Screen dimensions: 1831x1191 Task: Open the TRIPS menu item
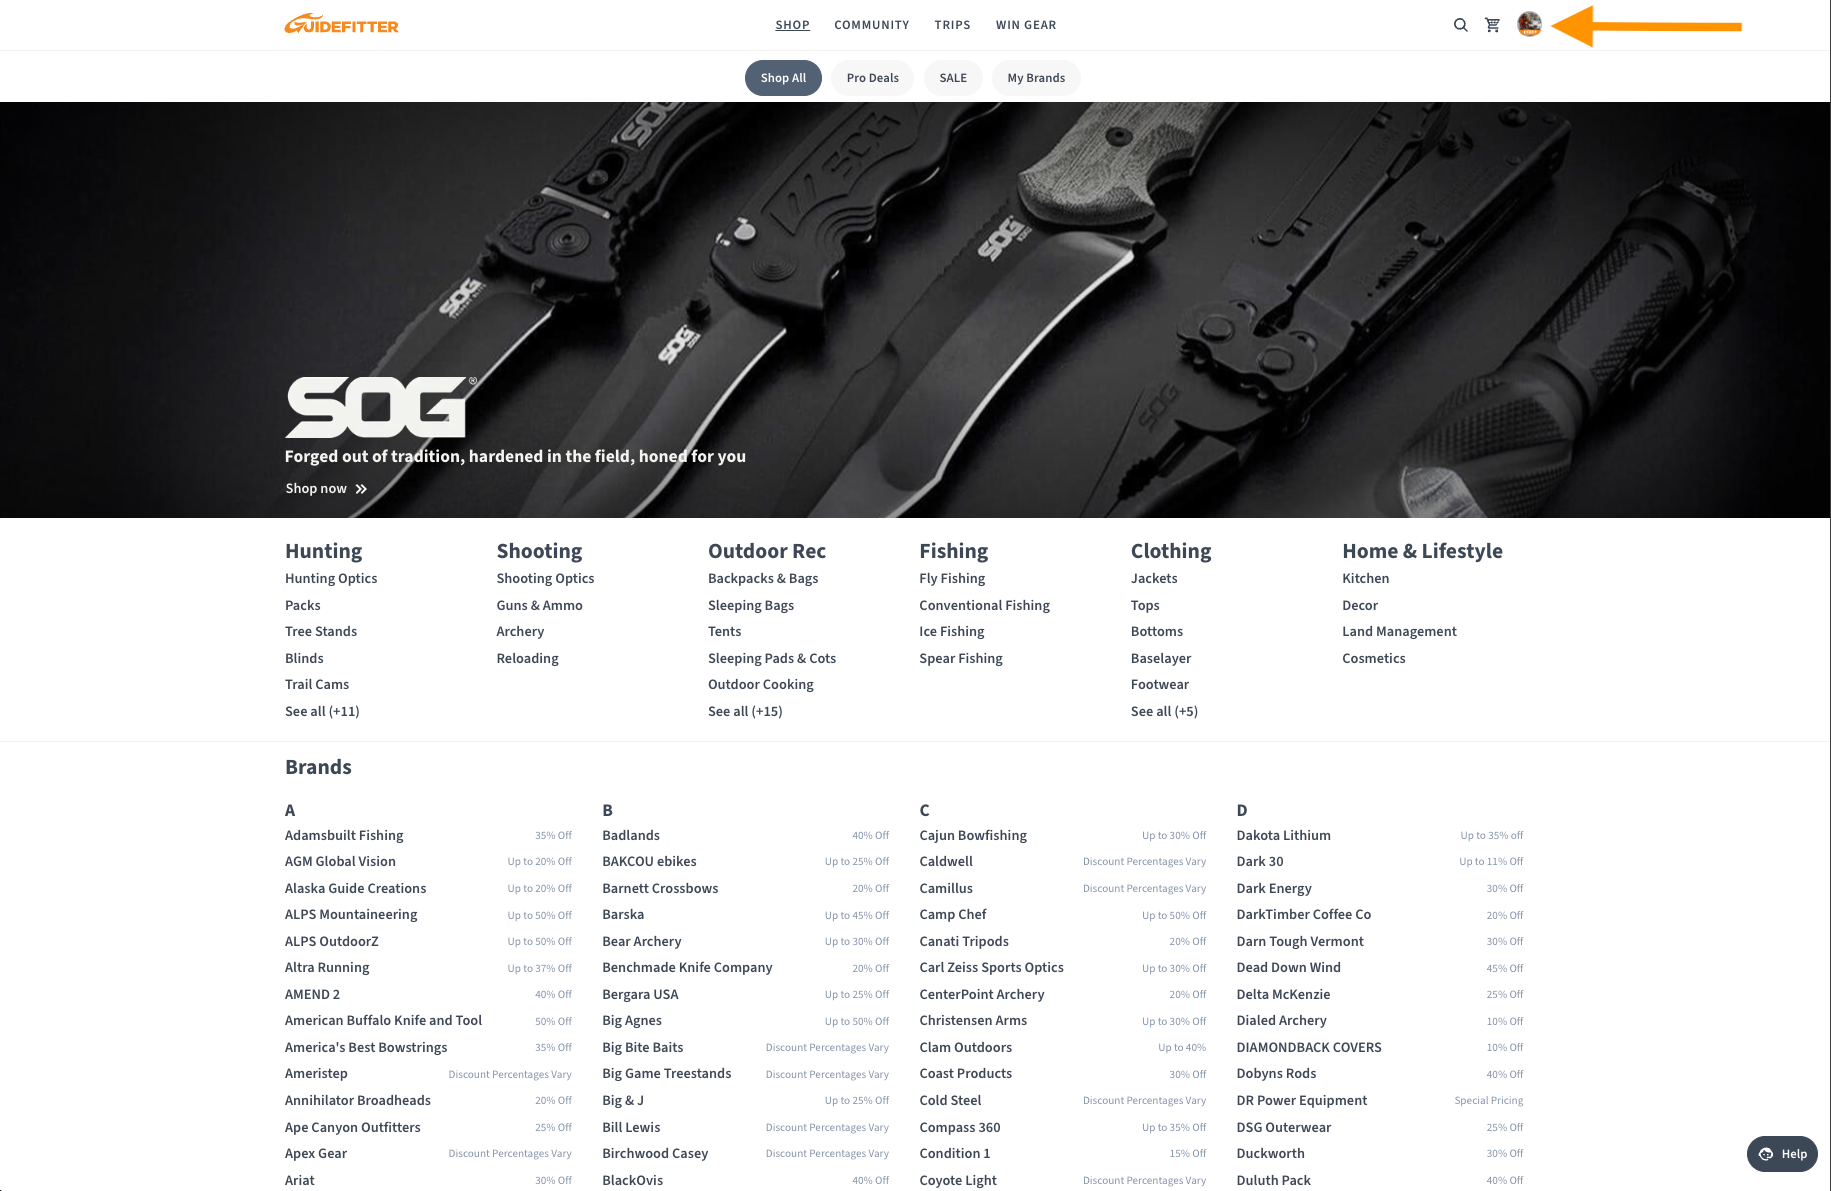coord(952,25)
